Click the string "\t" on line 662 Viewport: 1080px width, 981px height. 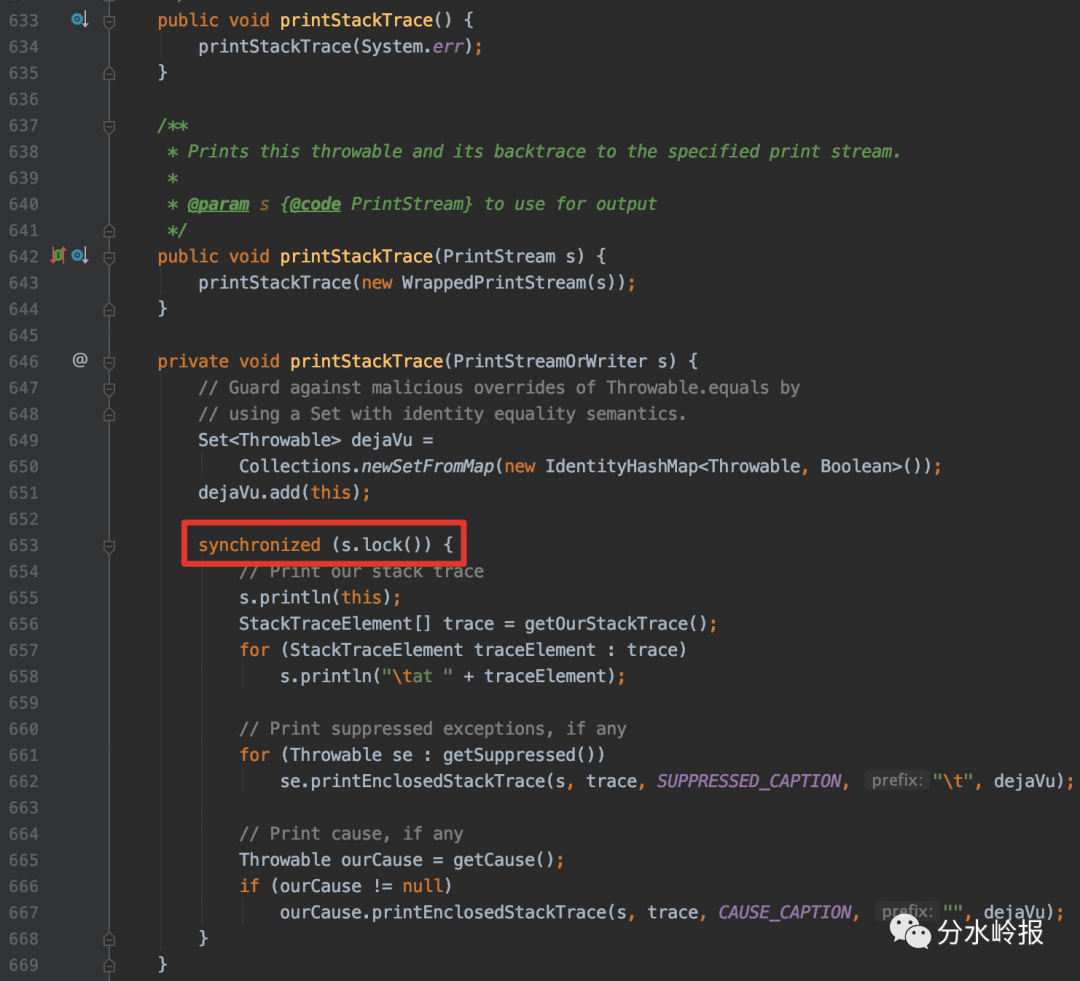[953, 781]
